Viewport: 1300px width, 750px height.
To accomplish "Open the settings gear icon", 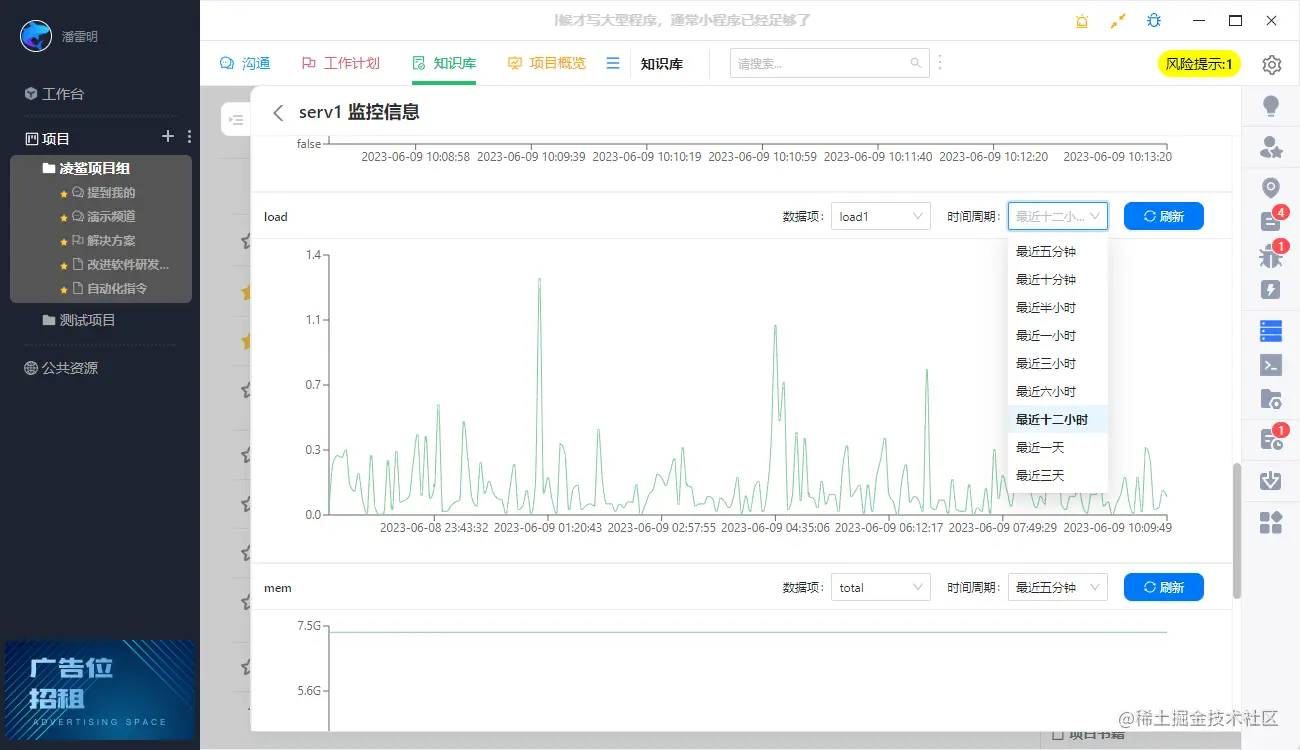I will tap(1271, 65).
